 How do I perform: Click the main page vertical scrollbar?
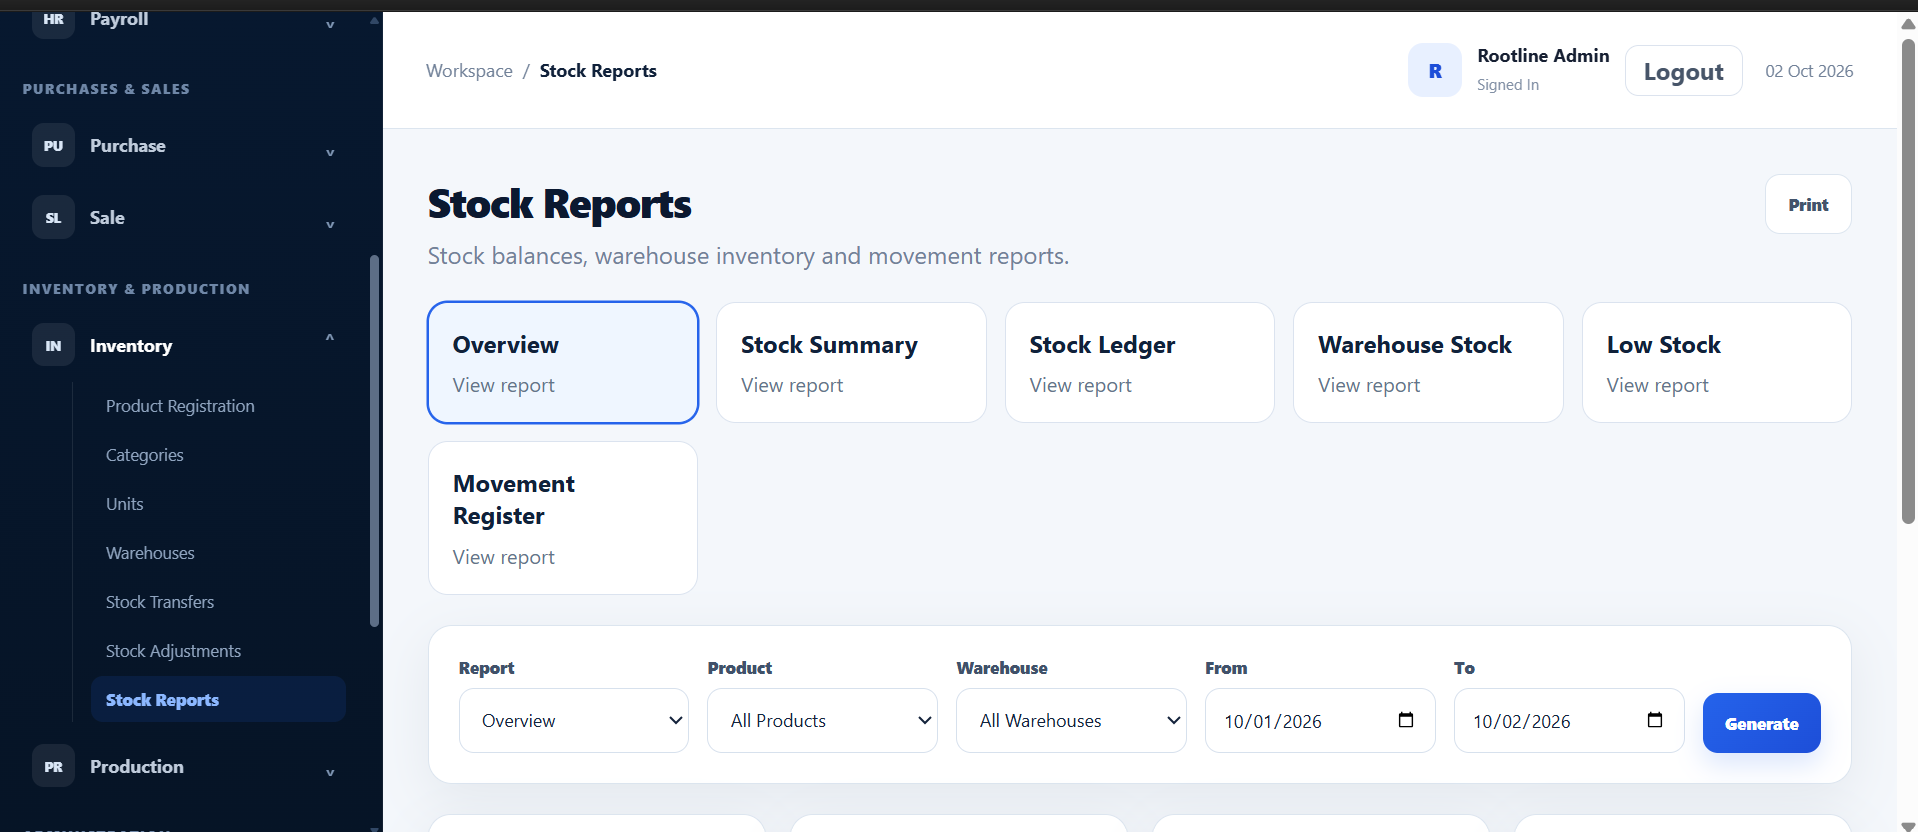[1908, 281]
